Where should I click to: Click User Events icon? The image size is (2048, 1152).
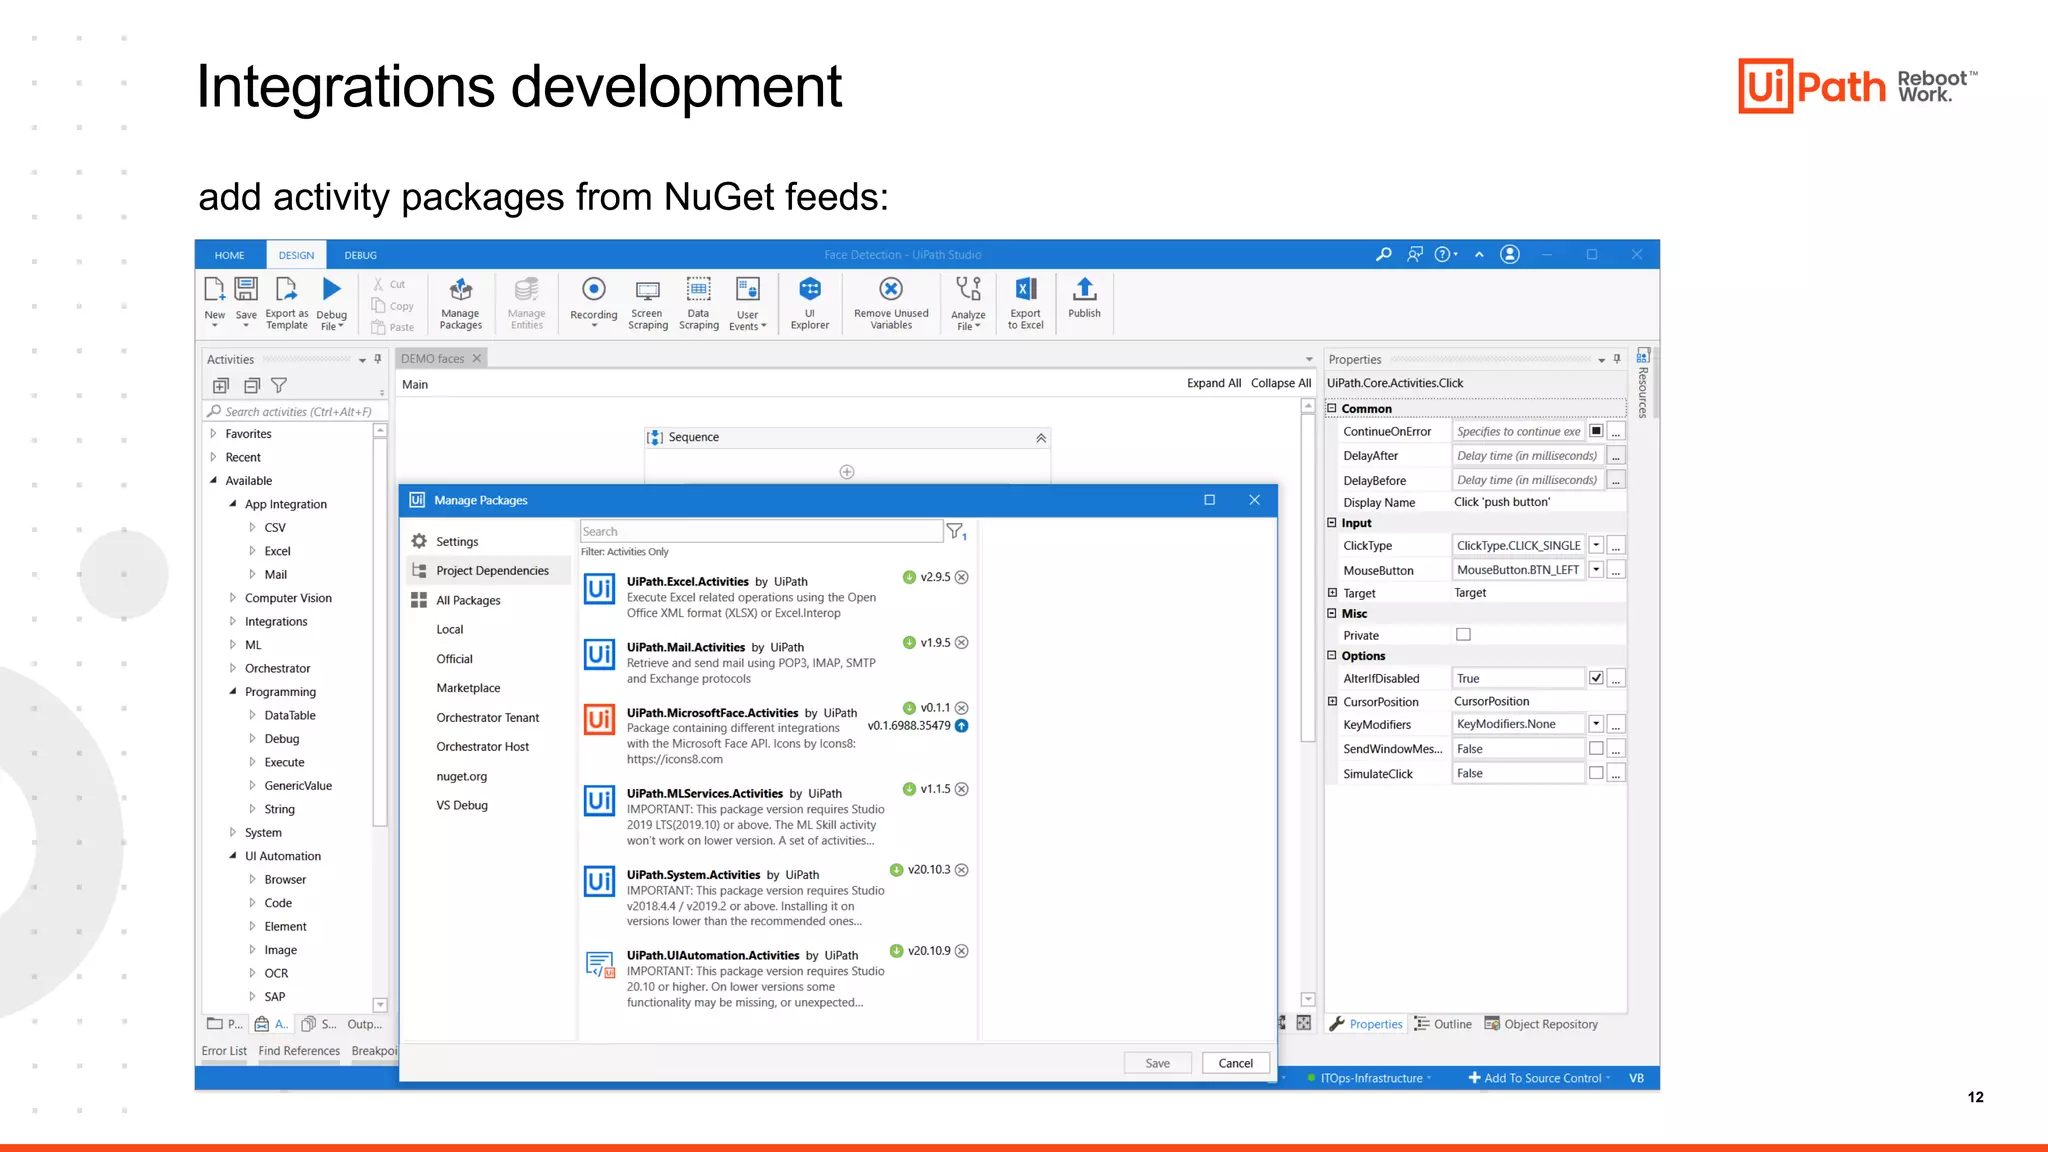[x=747, y=290]
